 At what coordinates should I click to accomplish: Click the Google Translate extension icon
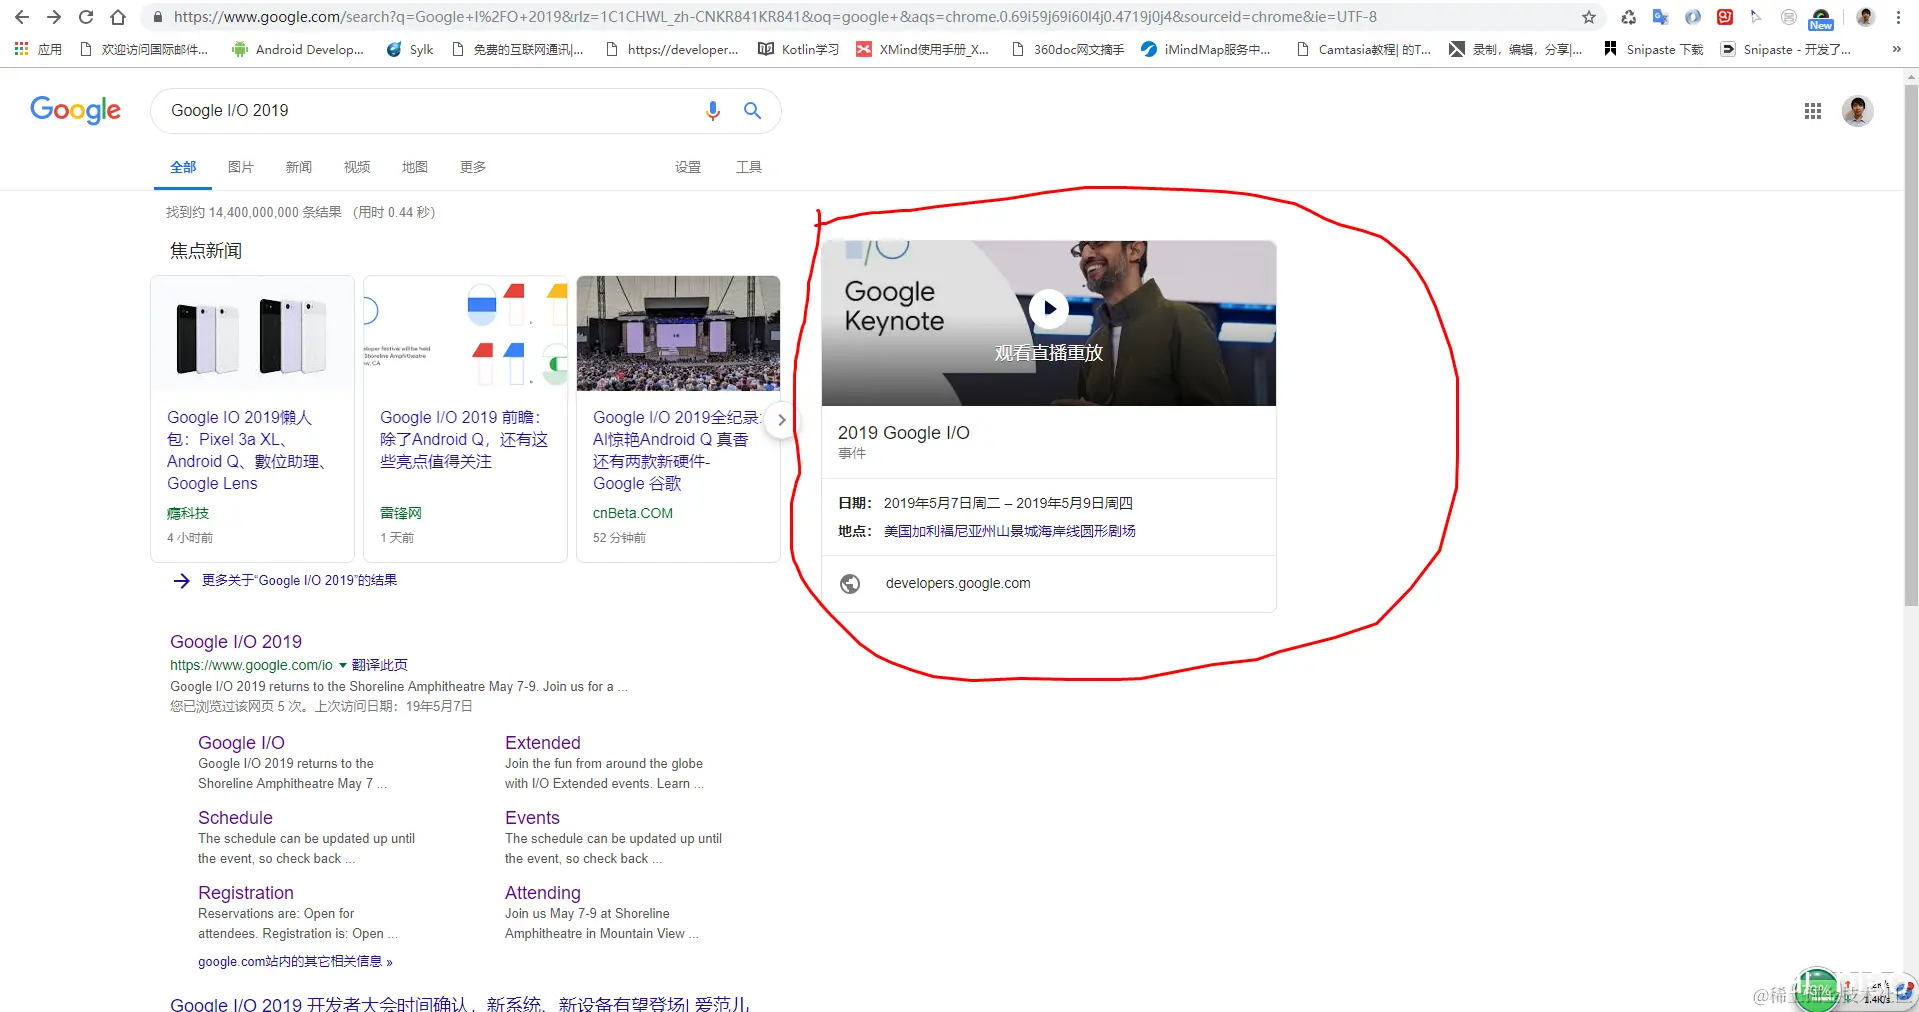pos(1660,16)
